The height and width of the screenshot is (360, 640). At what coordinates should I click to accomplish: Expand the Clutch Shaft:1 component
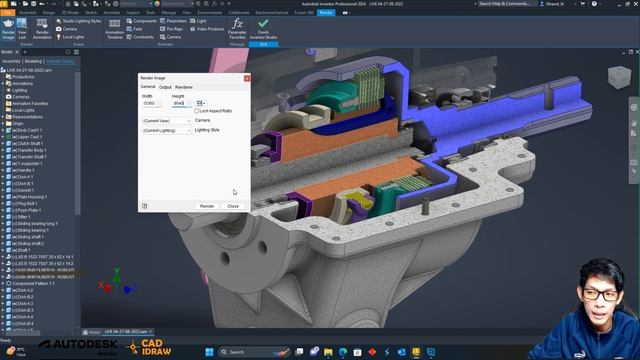[x=3, y=144]
